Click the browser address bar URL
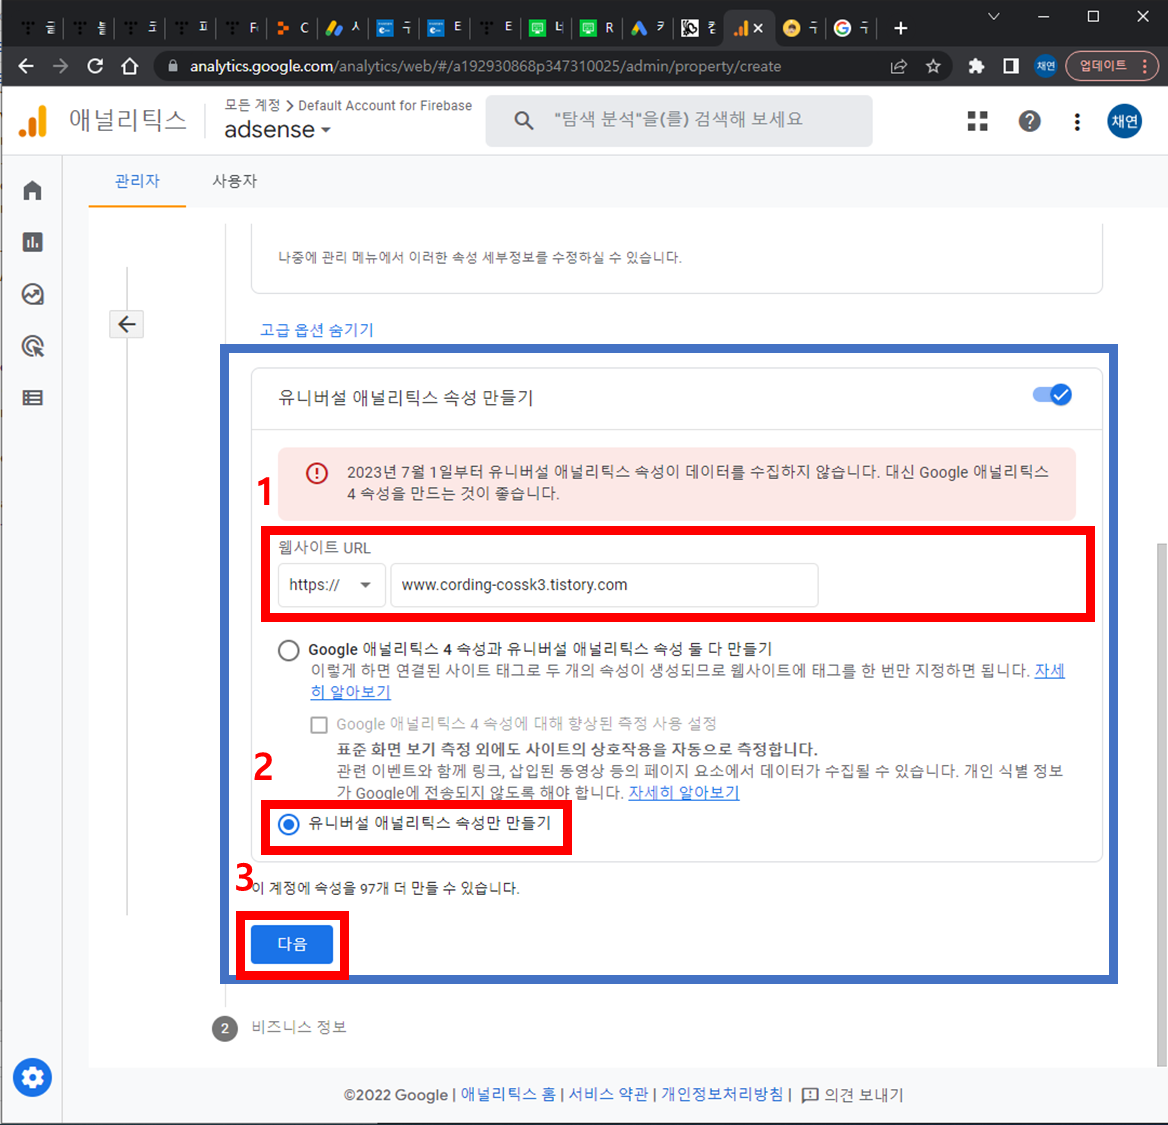The width and height of the screenshot is (1168, 1125). click(485, 66)
